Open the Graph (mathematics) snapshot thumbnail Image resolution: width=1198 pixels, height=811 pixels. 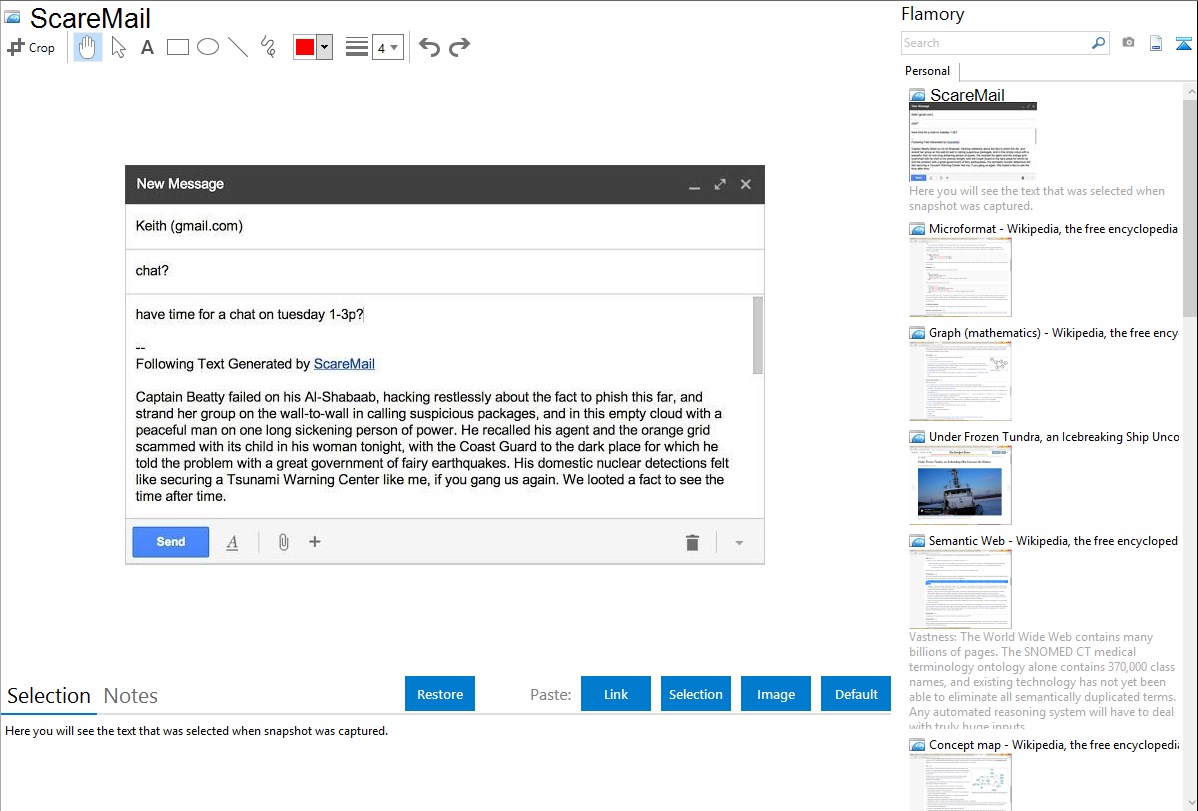960,381
